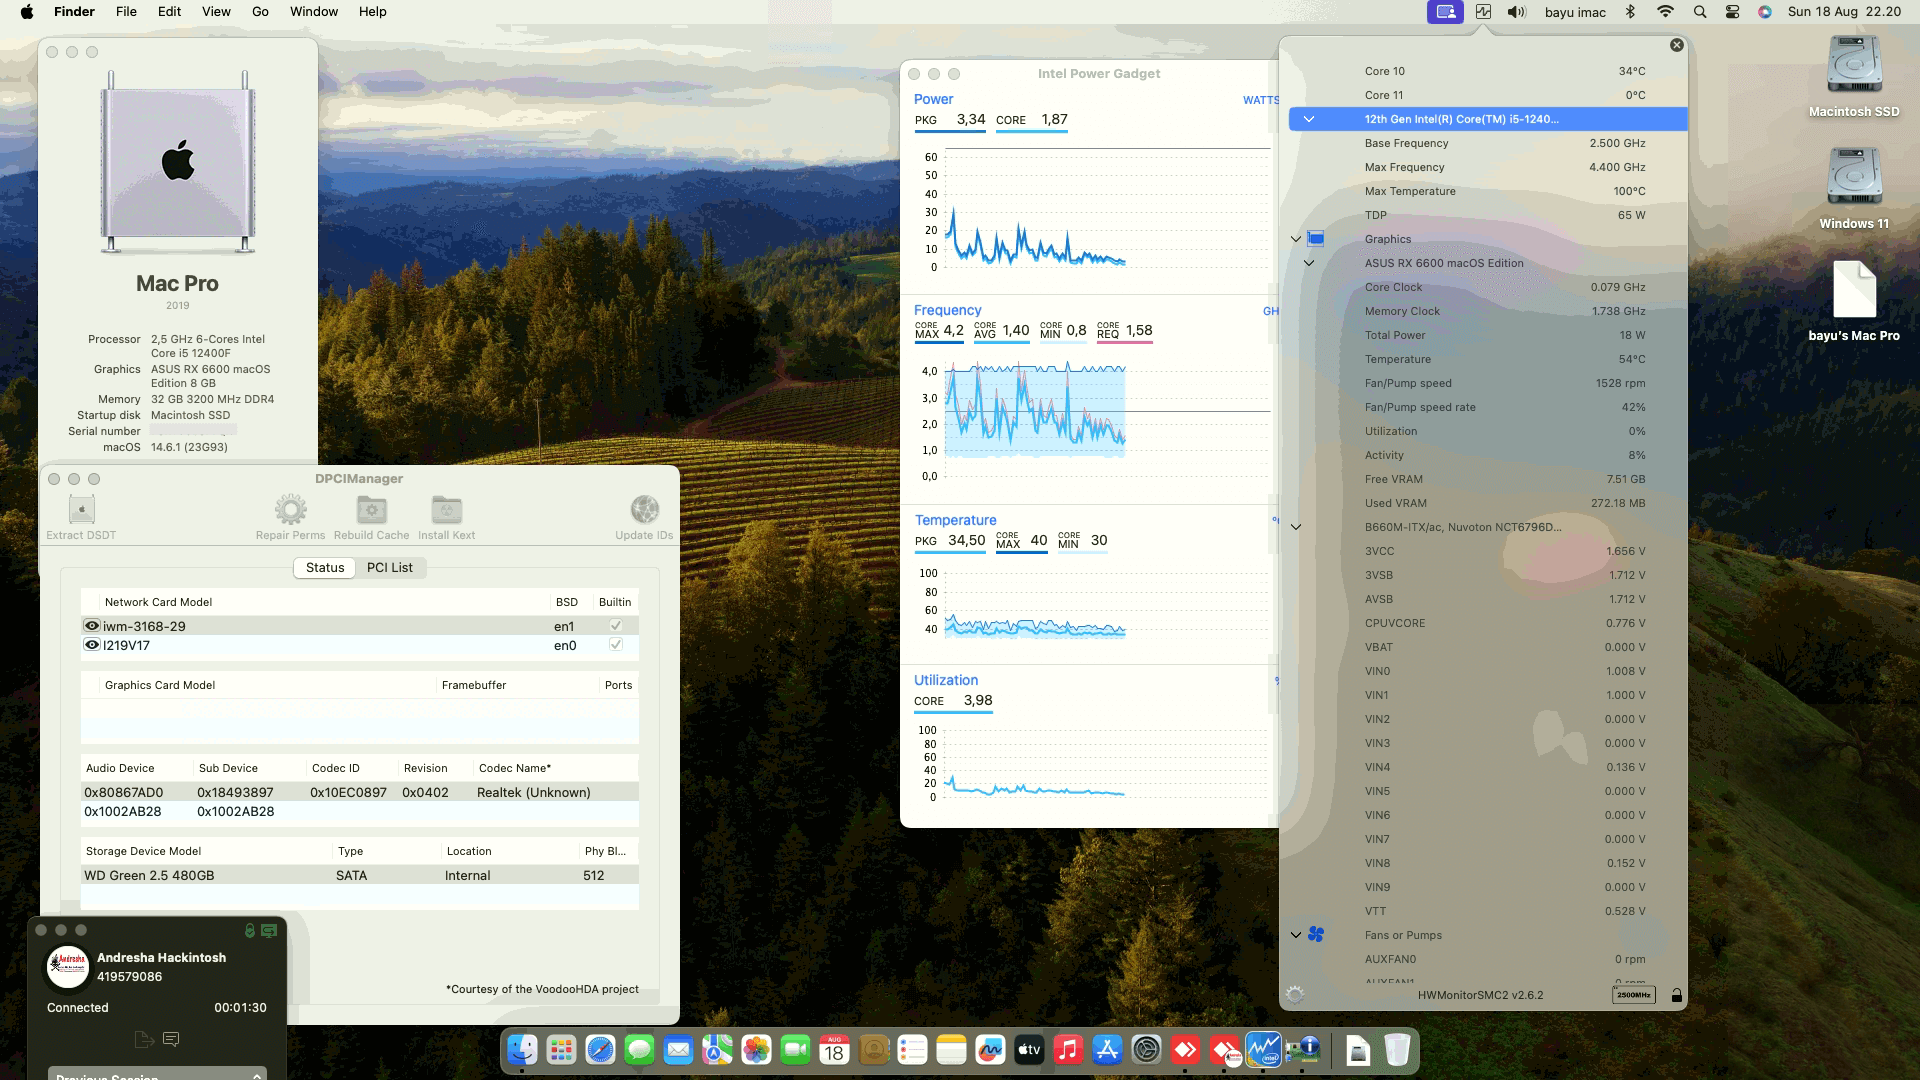Open HWMonitorSMC2 settings gear icon
Image resolution: width=1920 pixels, height=1080 pixels.
point(1295,995)
